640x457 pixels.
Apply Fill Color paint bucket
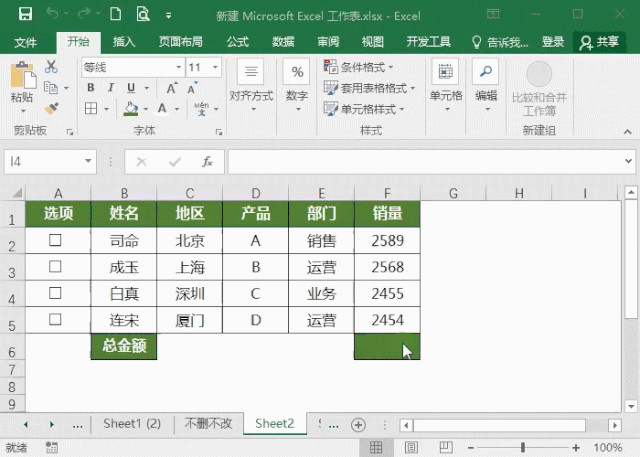coord(131,109)
